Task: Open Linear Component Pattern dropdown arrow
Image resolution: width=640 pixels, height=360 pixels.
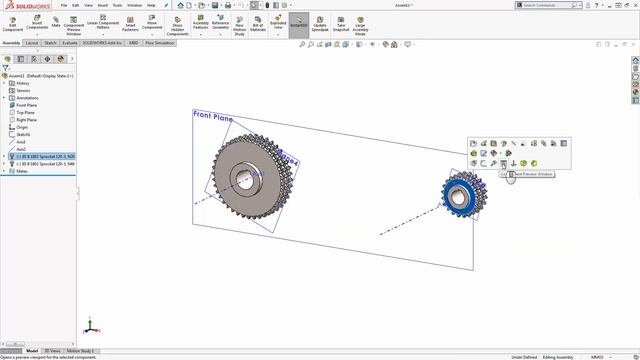Action: click(x=103, y=34)
